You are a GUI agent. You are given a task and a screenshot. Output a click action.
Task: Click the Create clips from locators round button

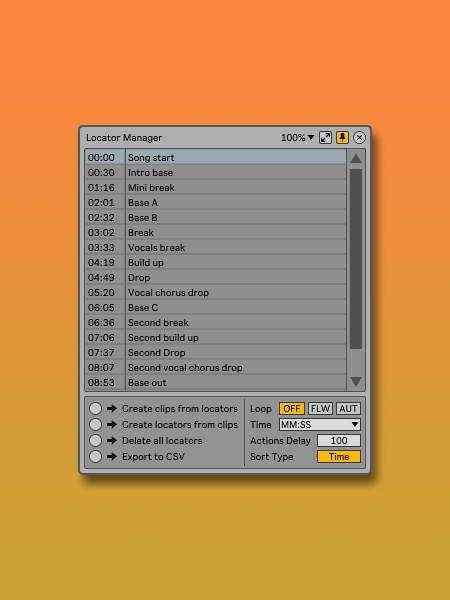click(x=95, y=408)
